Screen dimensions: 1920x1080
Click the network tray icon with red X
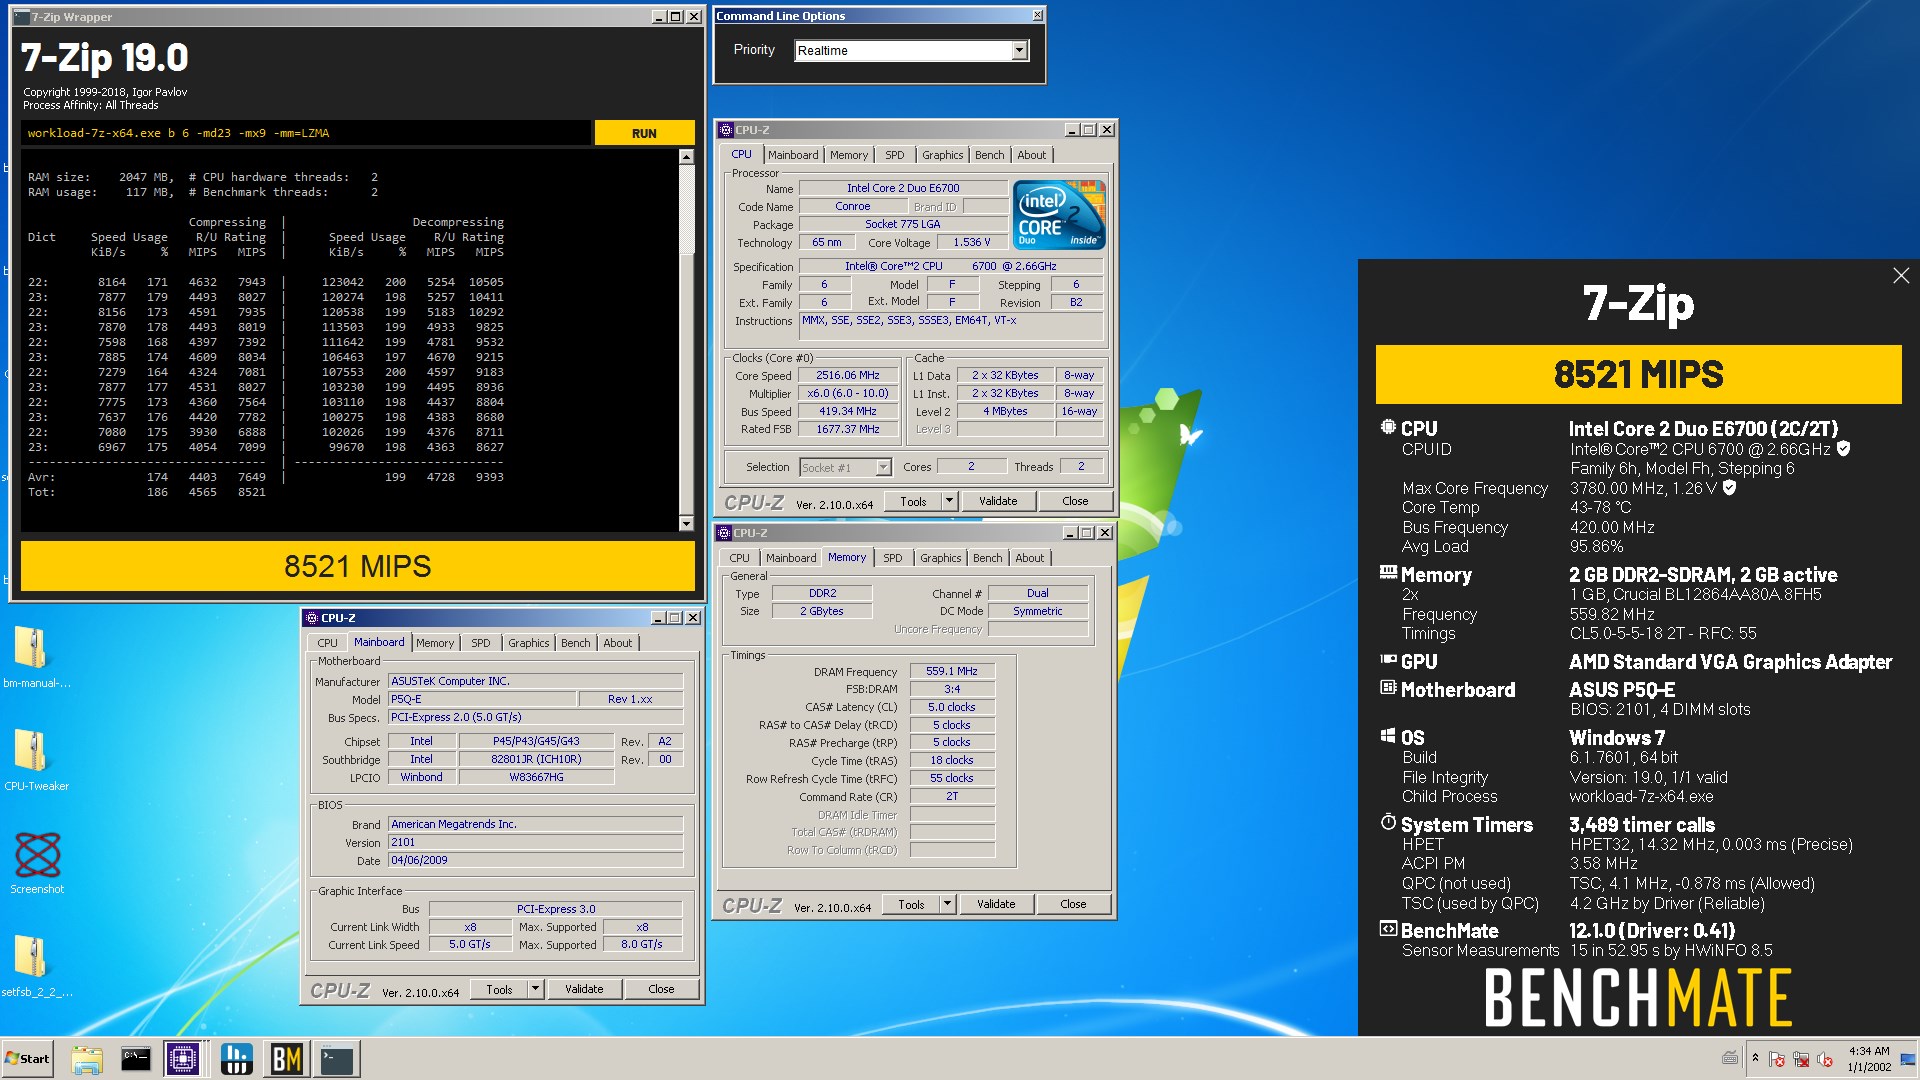pos(1801,1059)
